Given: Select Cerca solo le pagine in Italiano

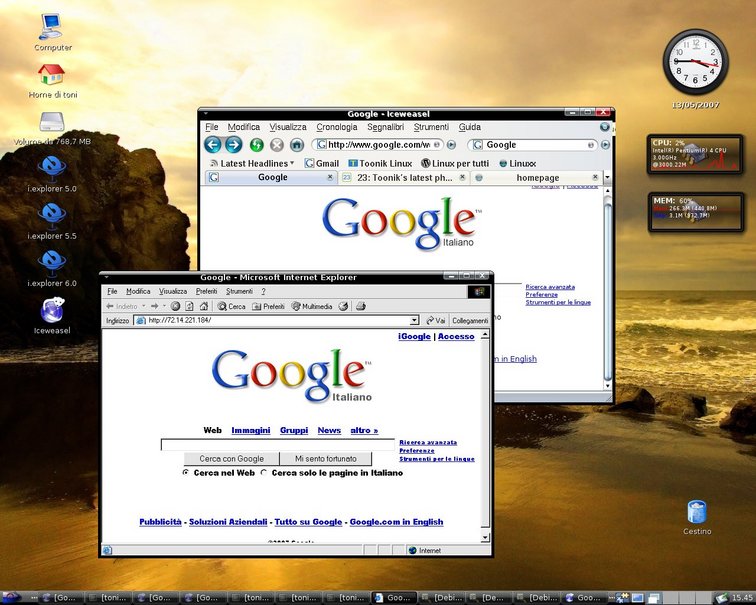Looking at the screenshot, I should [264, 473].
